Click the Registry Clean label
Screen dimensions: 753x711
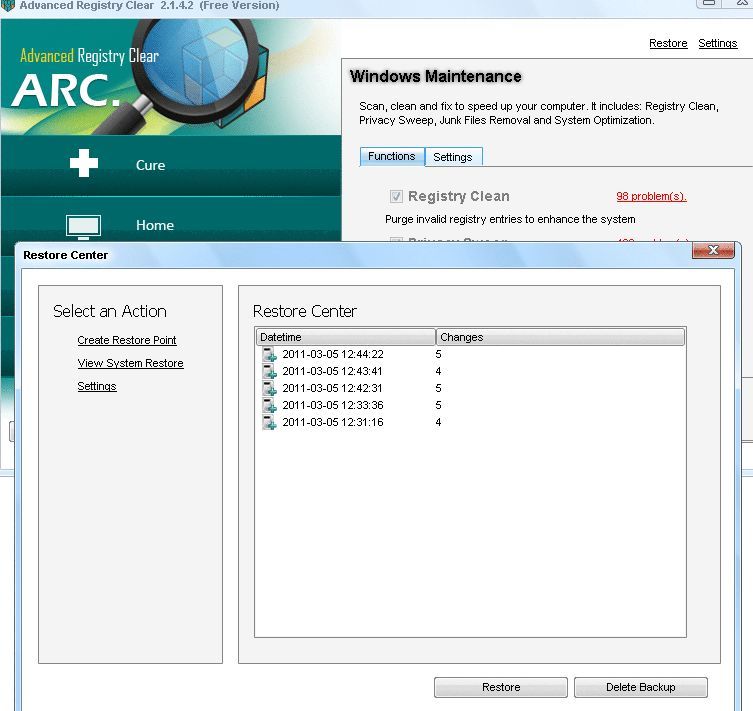pos(459,196)
